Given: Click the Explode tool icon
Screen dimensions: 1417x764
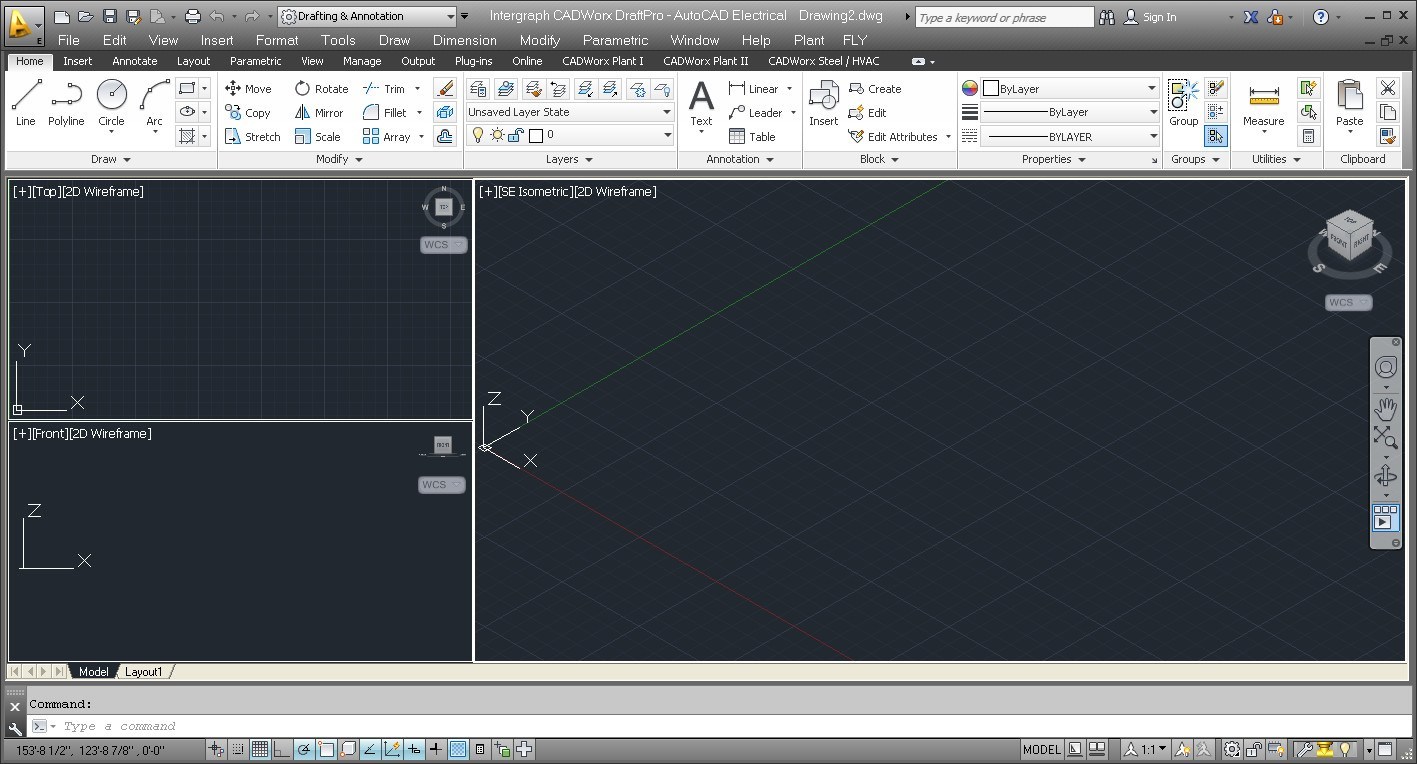Looking at the screenshot, I should pos(445,113).
